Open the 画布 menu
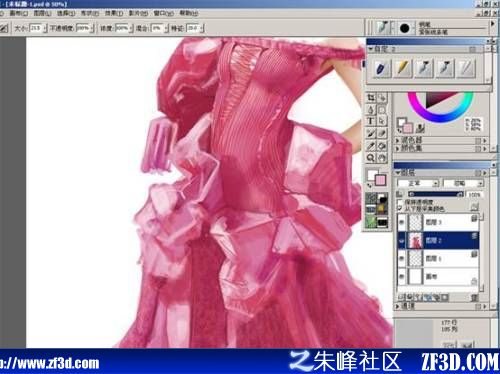The image size is (500, 374). point(19,13)
